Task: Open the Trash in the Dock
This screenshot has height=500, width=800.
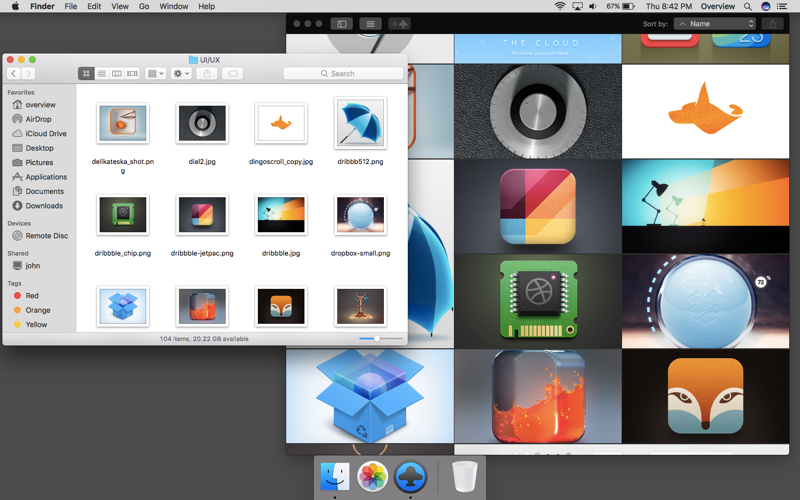Action: (x=464, y=477)
